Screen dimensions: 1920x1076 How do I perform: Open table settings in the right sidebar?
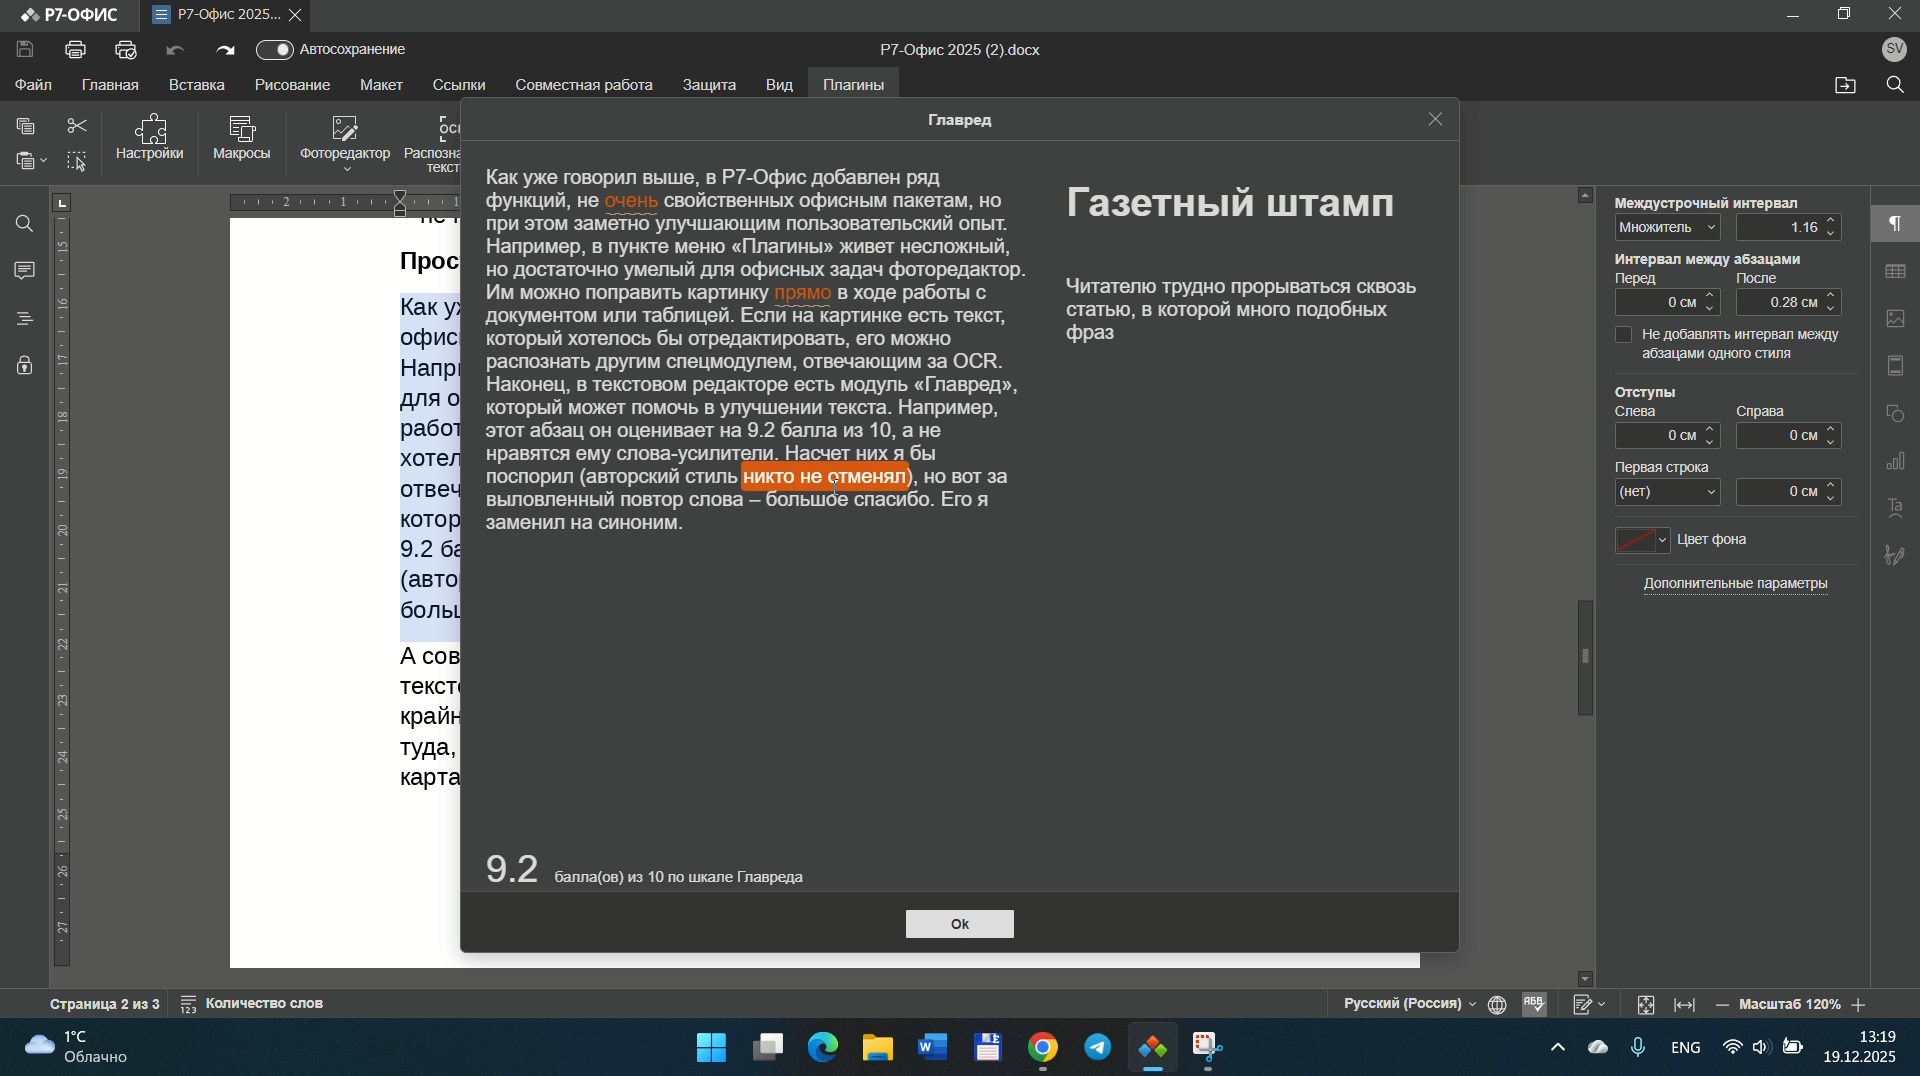[1896, 272]
